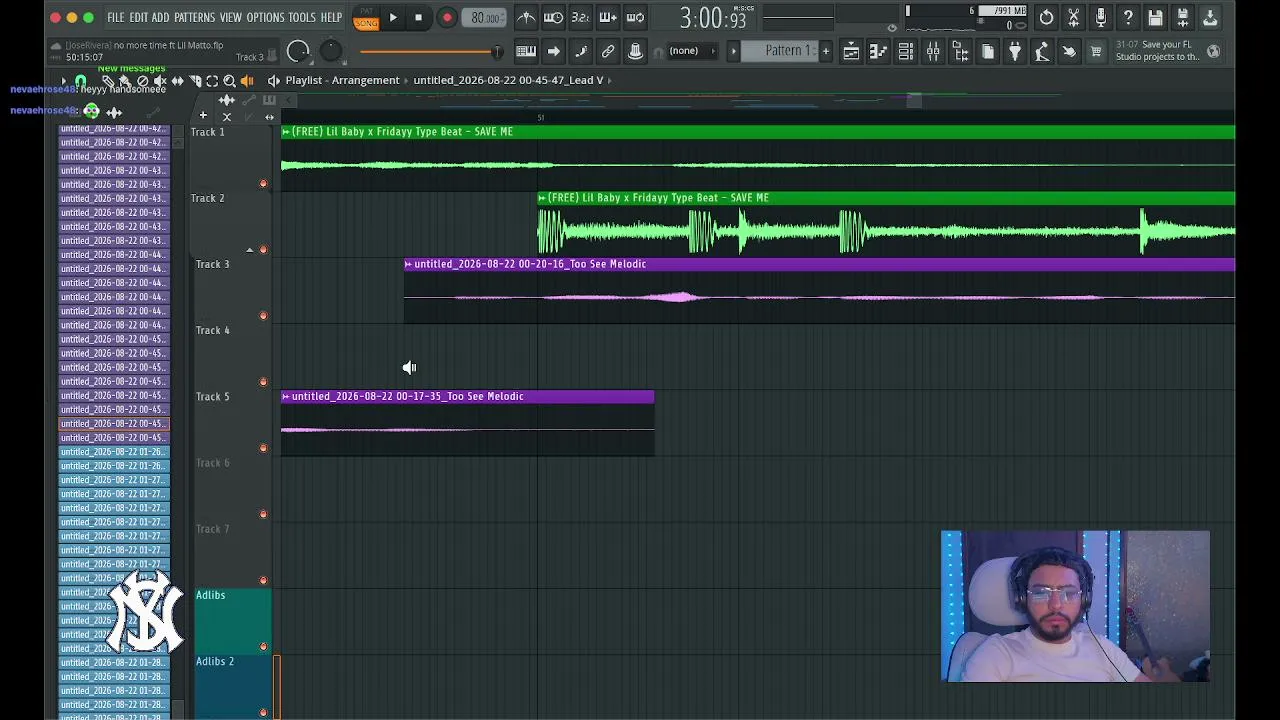Image resolution: width=1280 pixels, height=720 pixels.
Task: Click the master volume knob
Action: click(298, 52)
